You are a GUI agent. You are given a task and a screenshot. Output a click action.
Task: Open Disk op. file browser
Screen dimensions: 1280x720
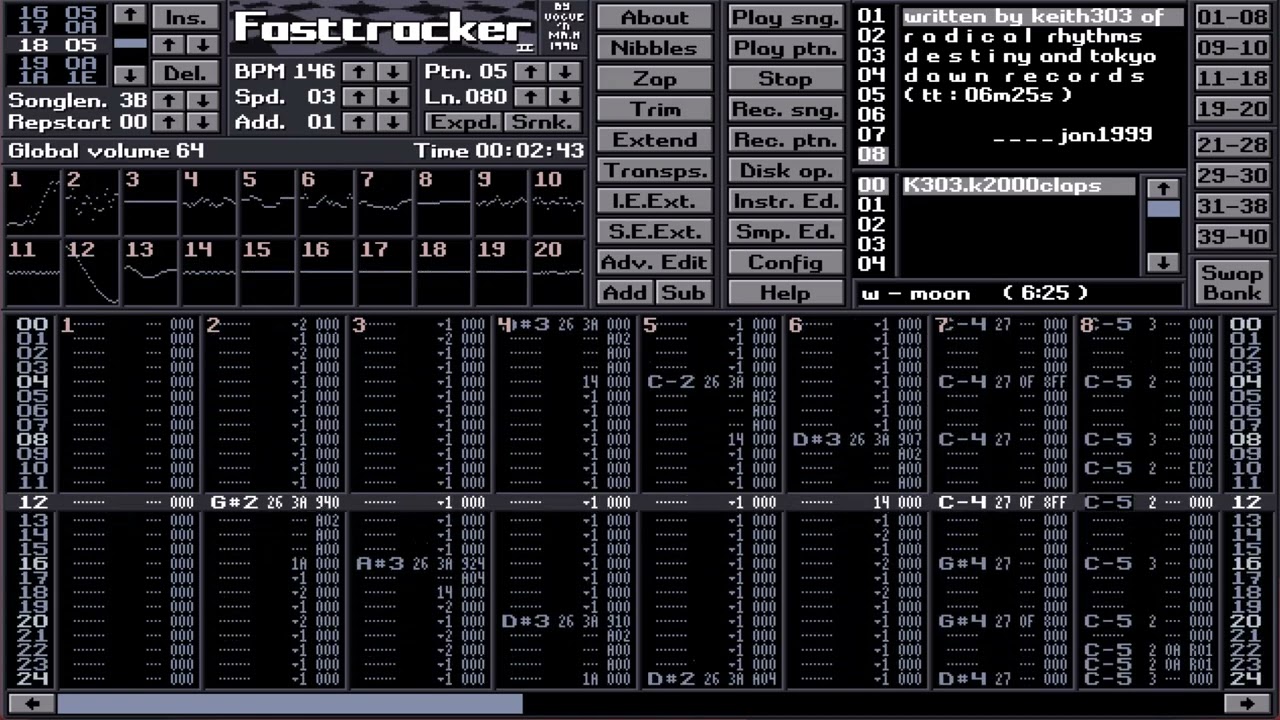click(x=785, y=170)
